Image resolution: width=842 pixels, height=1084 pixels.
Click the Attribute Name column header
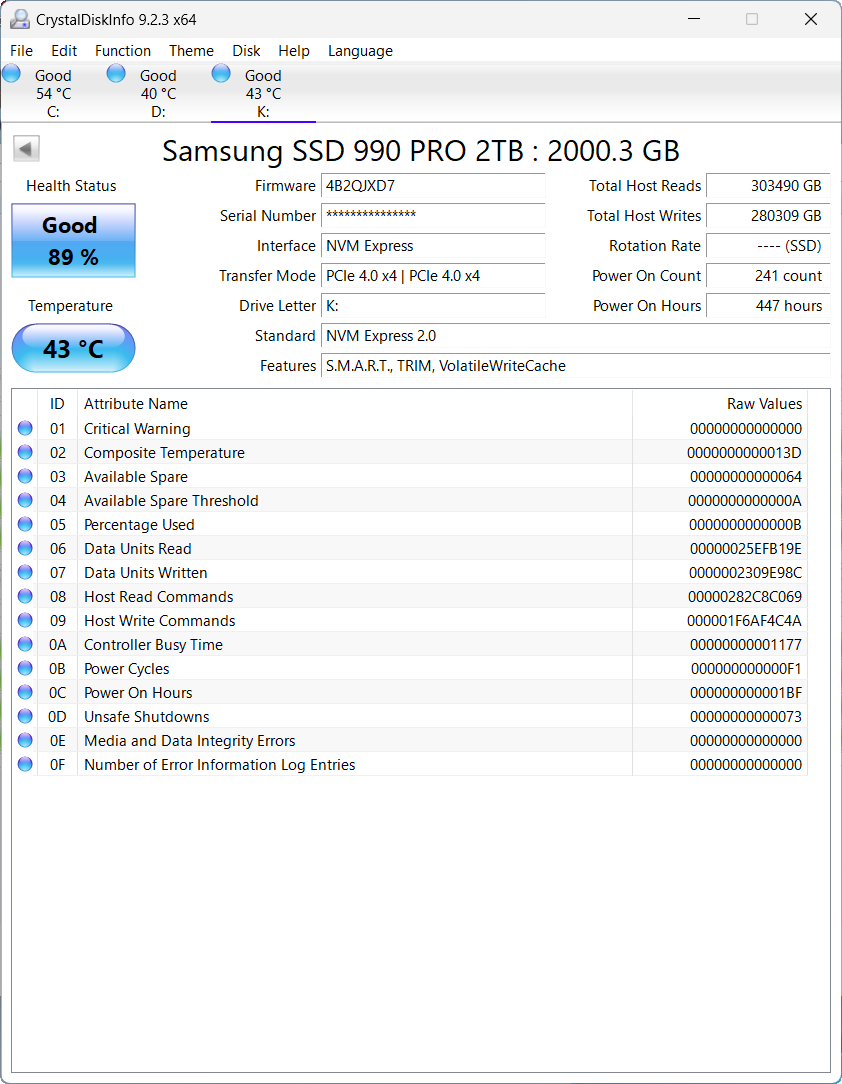tap(355, 404)
